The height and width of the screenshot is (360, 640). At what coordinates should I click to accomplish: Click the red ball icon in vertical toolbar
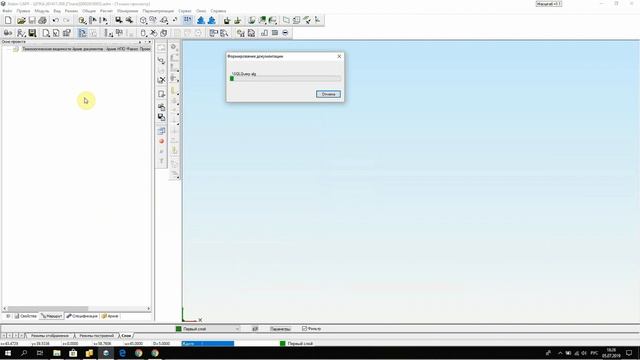click(x=161, y=141)
